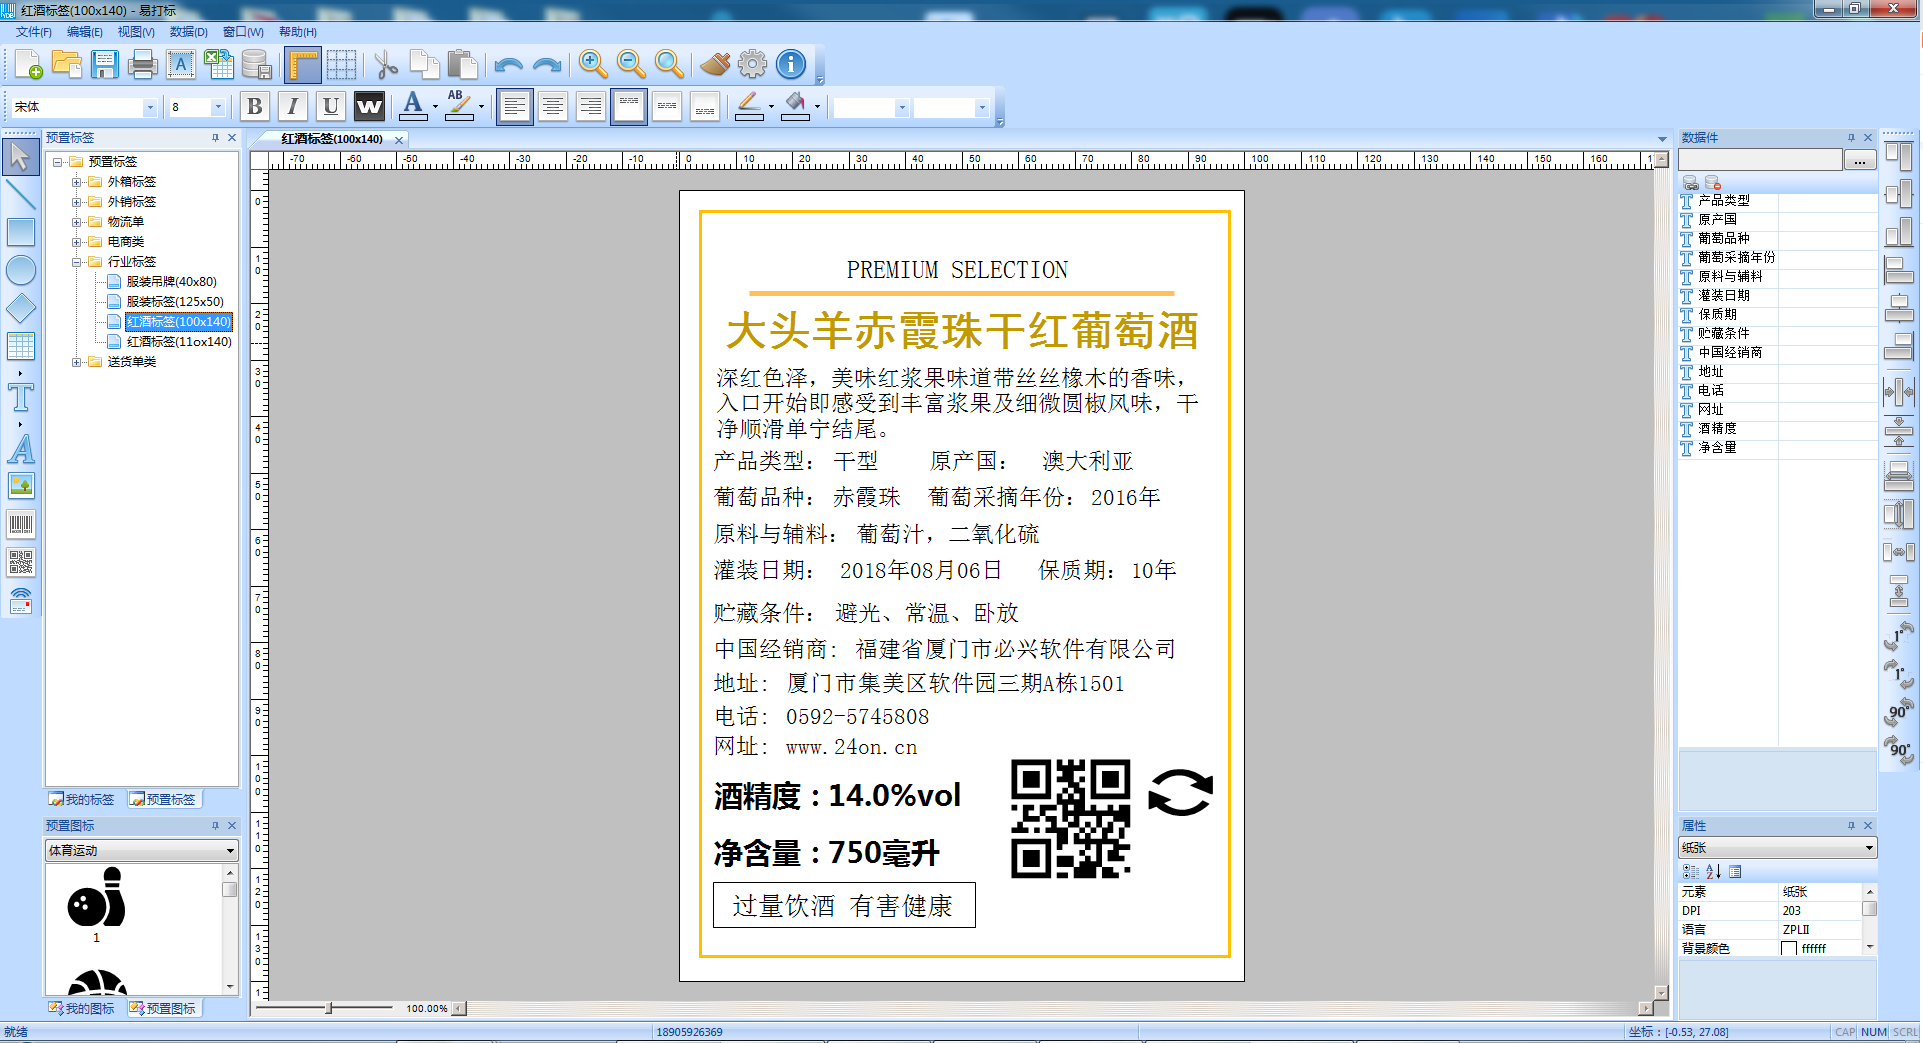Image resolution: width=1923 pixels, height=1043 pixels.
Task: Paste from clipboard icon
Action: coord(462,65)
